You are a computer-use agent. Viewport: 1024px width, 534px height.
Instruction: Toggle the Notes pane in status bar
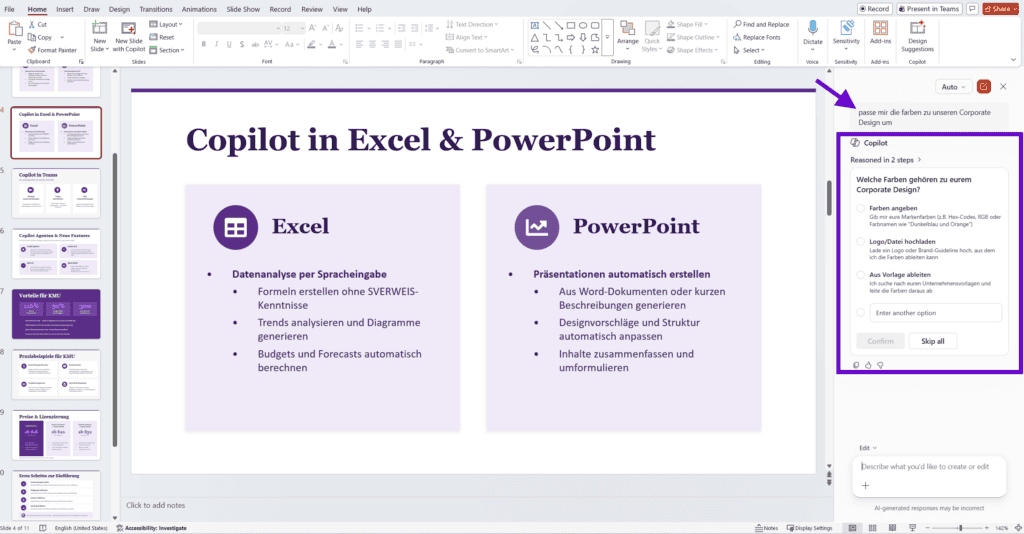(x=767, y=527)
